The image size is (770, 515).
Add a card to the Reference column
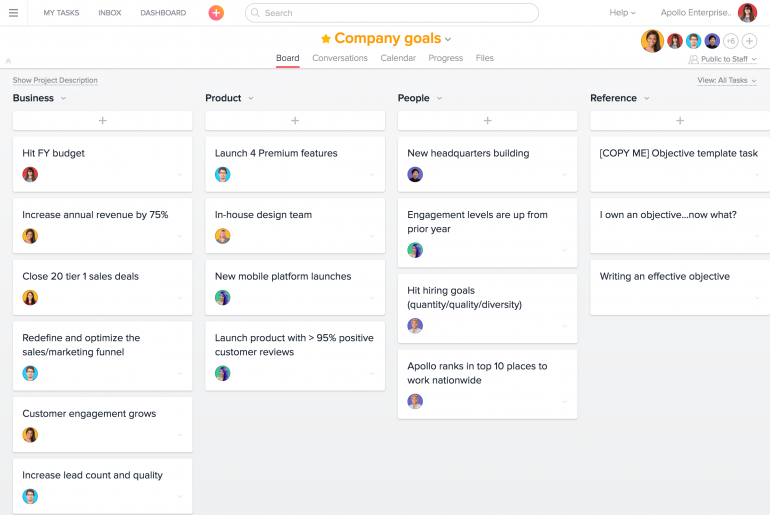680,120
